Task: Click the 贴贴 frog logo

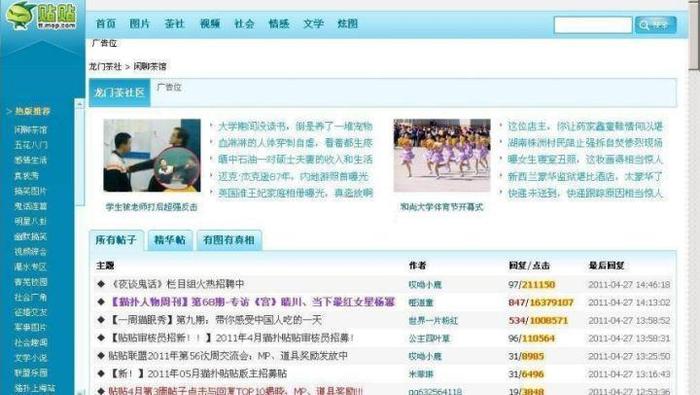Action: click(41, 16)
